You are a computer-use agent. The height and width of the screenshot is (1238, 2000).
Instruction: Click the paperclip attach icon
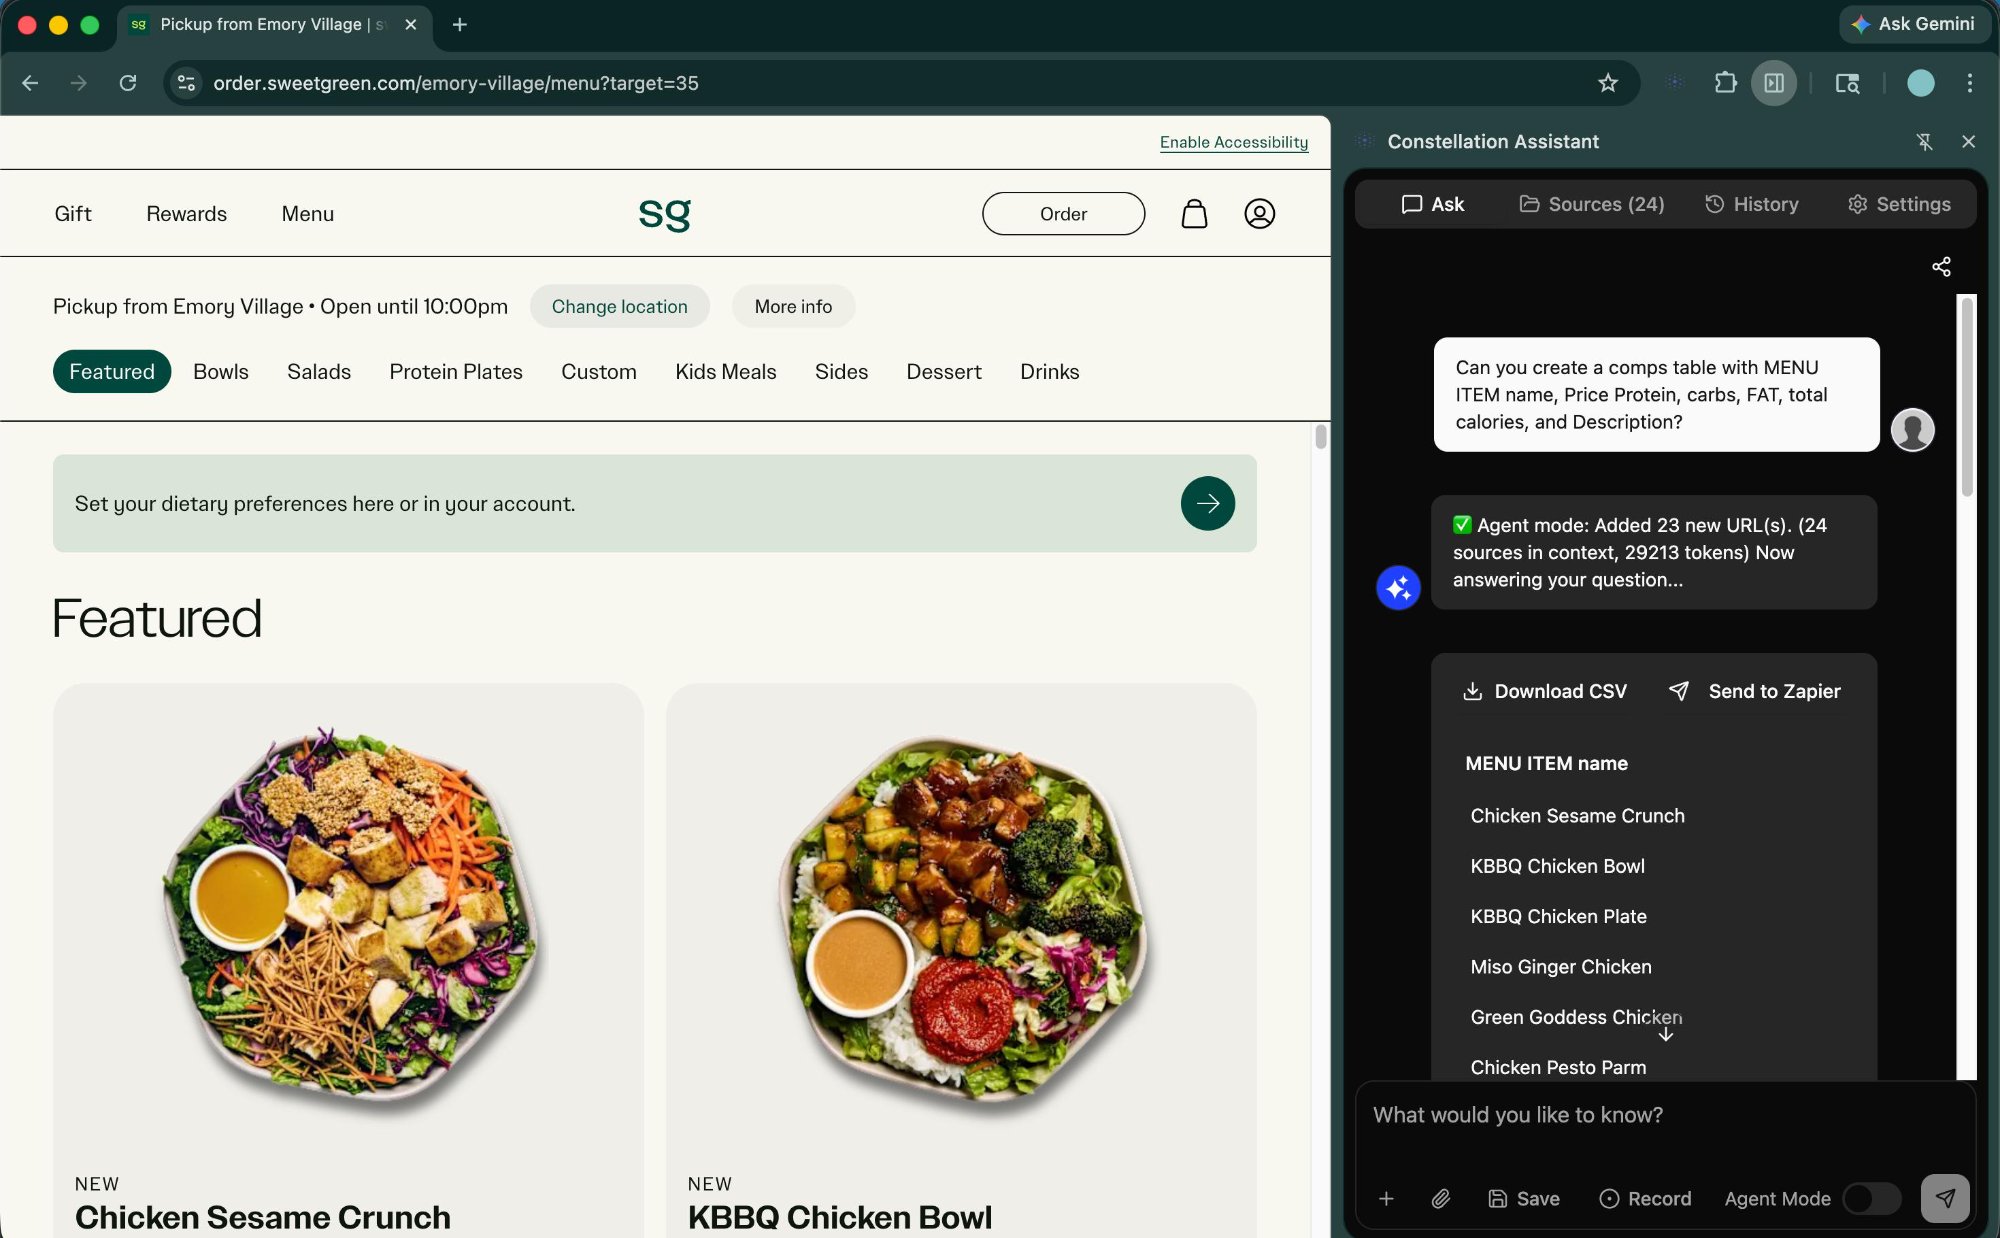tap(1440, 1198)
